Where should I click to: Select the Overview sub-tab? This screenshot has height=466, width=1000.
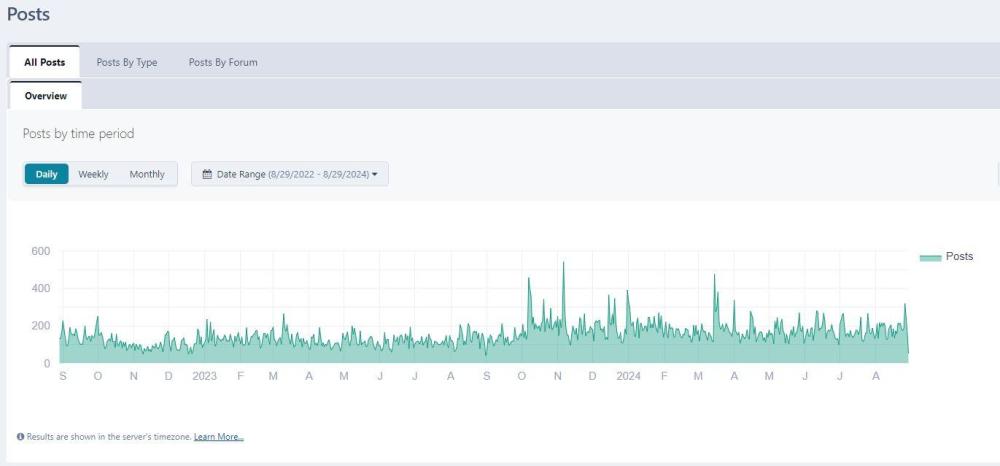point(46,96)
